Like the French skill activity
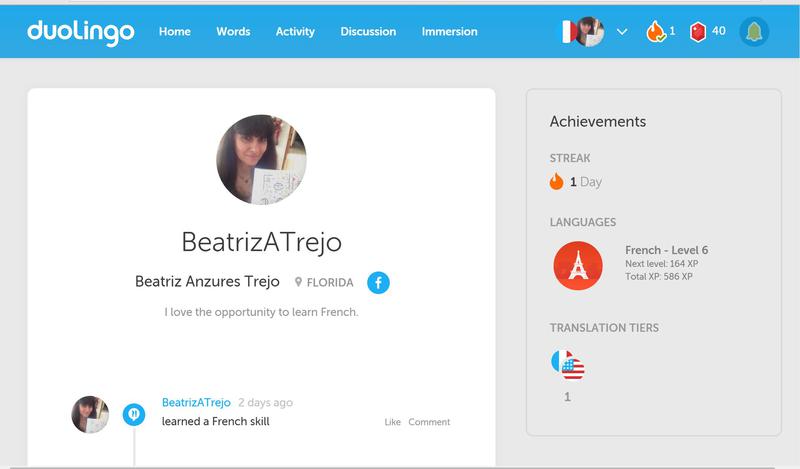 [392, 422]
